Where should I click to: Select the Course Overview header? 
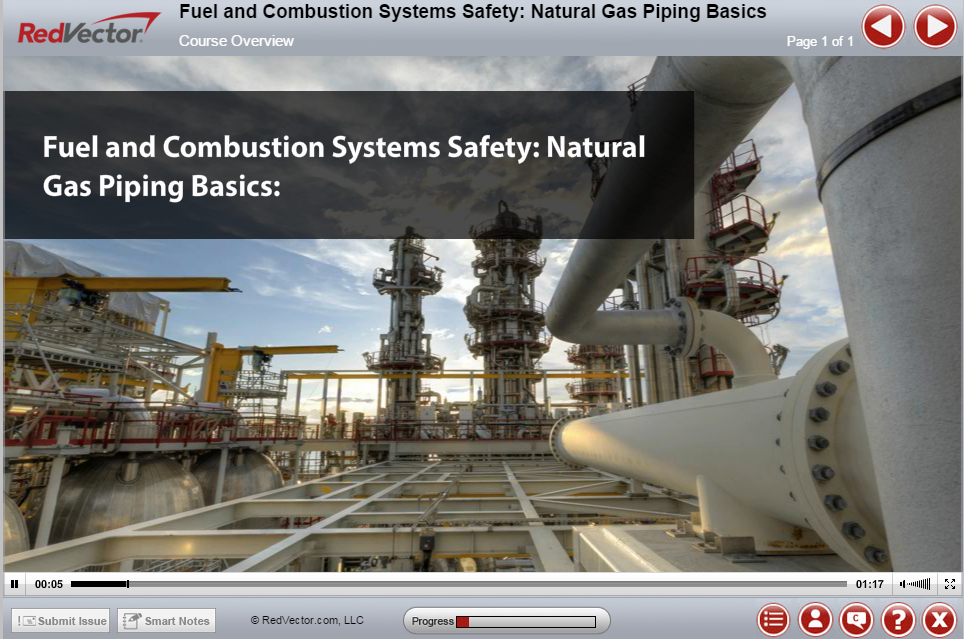[x=236, y=41]
